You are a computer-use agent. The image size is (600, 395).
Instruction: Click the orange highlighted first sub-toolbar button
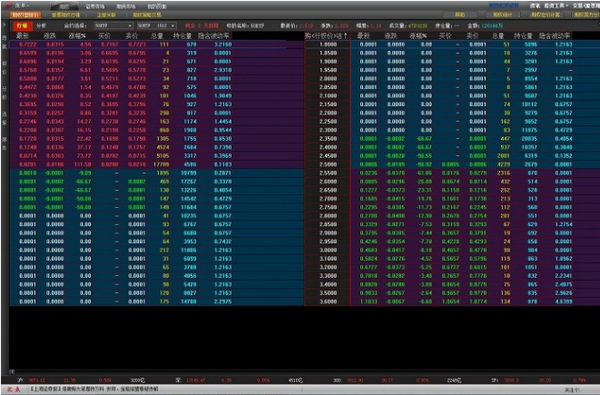tap(25, 15)
